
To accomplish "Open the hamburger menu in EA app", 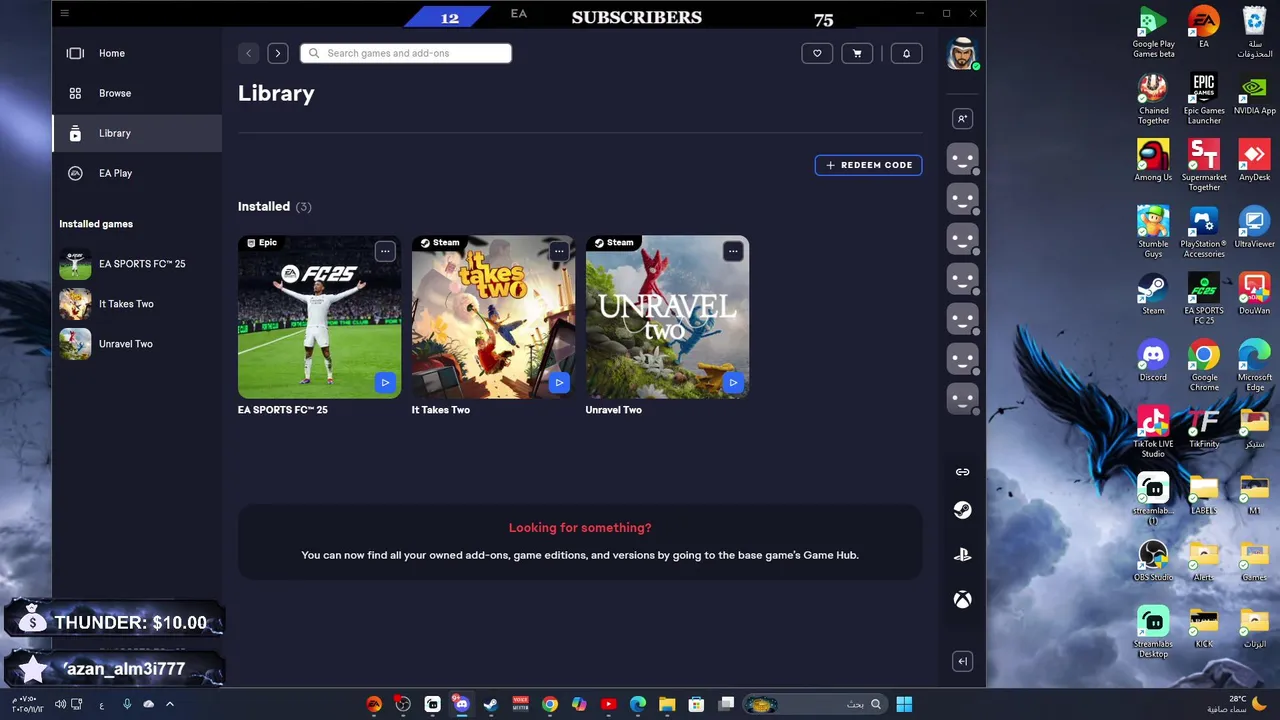I will 64,13.
